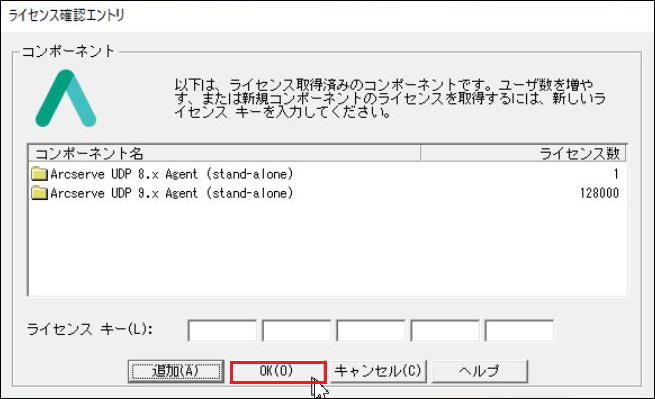The height and width of the screenshot is (399, 655).
Task: Select the Arcserve UDP 9.x Agent (stand-alone) row
Action: (327, 193)
